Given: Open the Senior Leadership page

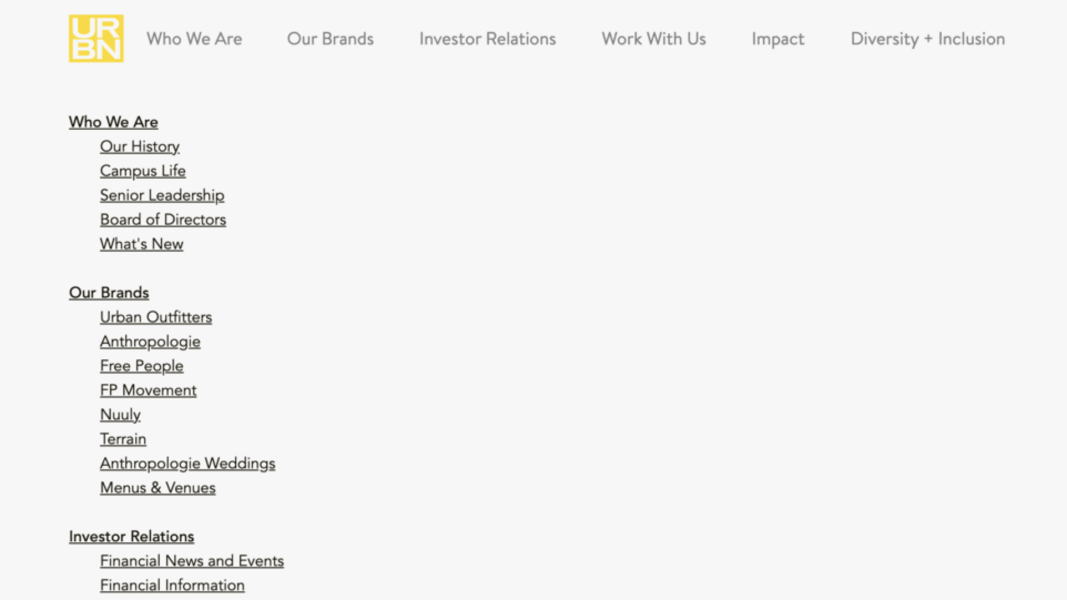Looking at the screenshot, I should (161, 195).
